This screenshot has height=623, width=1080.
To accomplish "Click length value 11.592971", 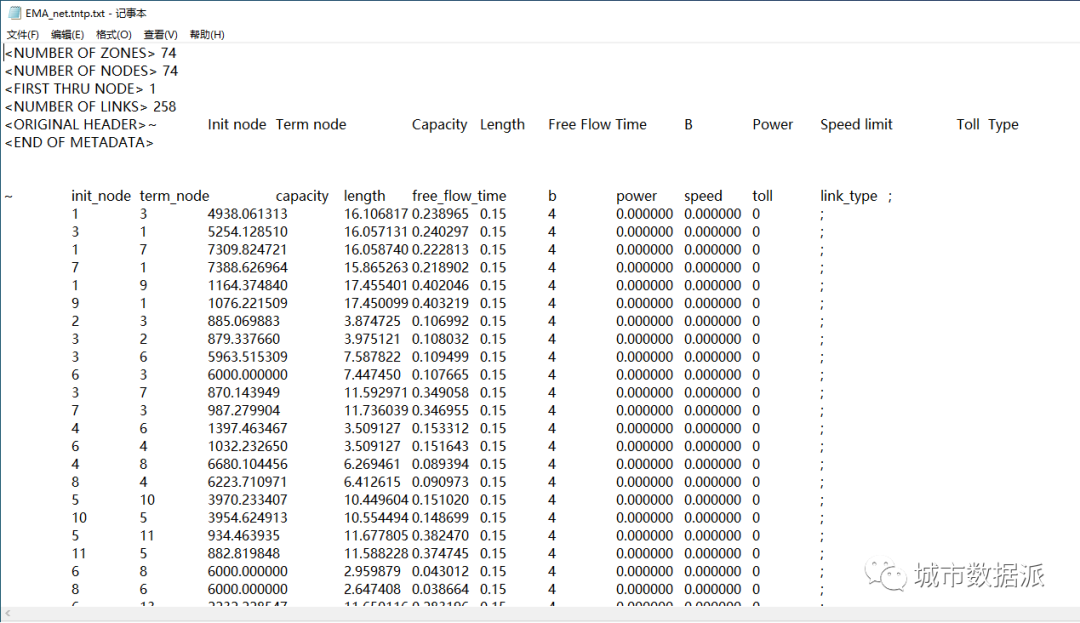I will (376, 393).
